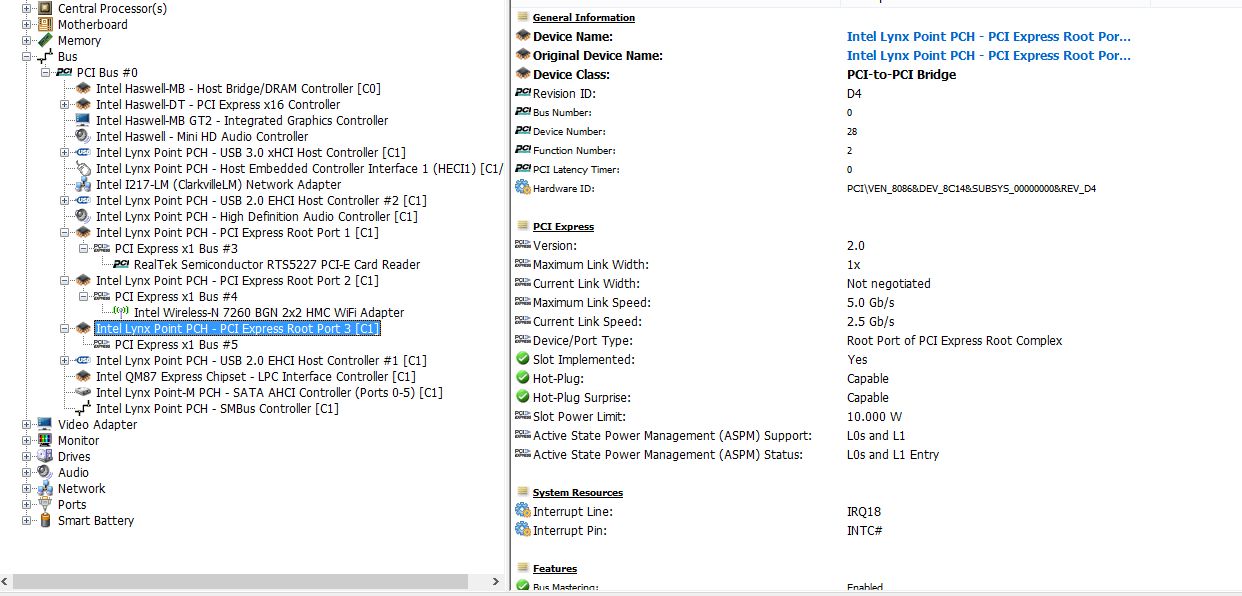
Task: Select the highlighted PCI Express Root Port 3
Action: pyautogui.click(x=237, y=328)
